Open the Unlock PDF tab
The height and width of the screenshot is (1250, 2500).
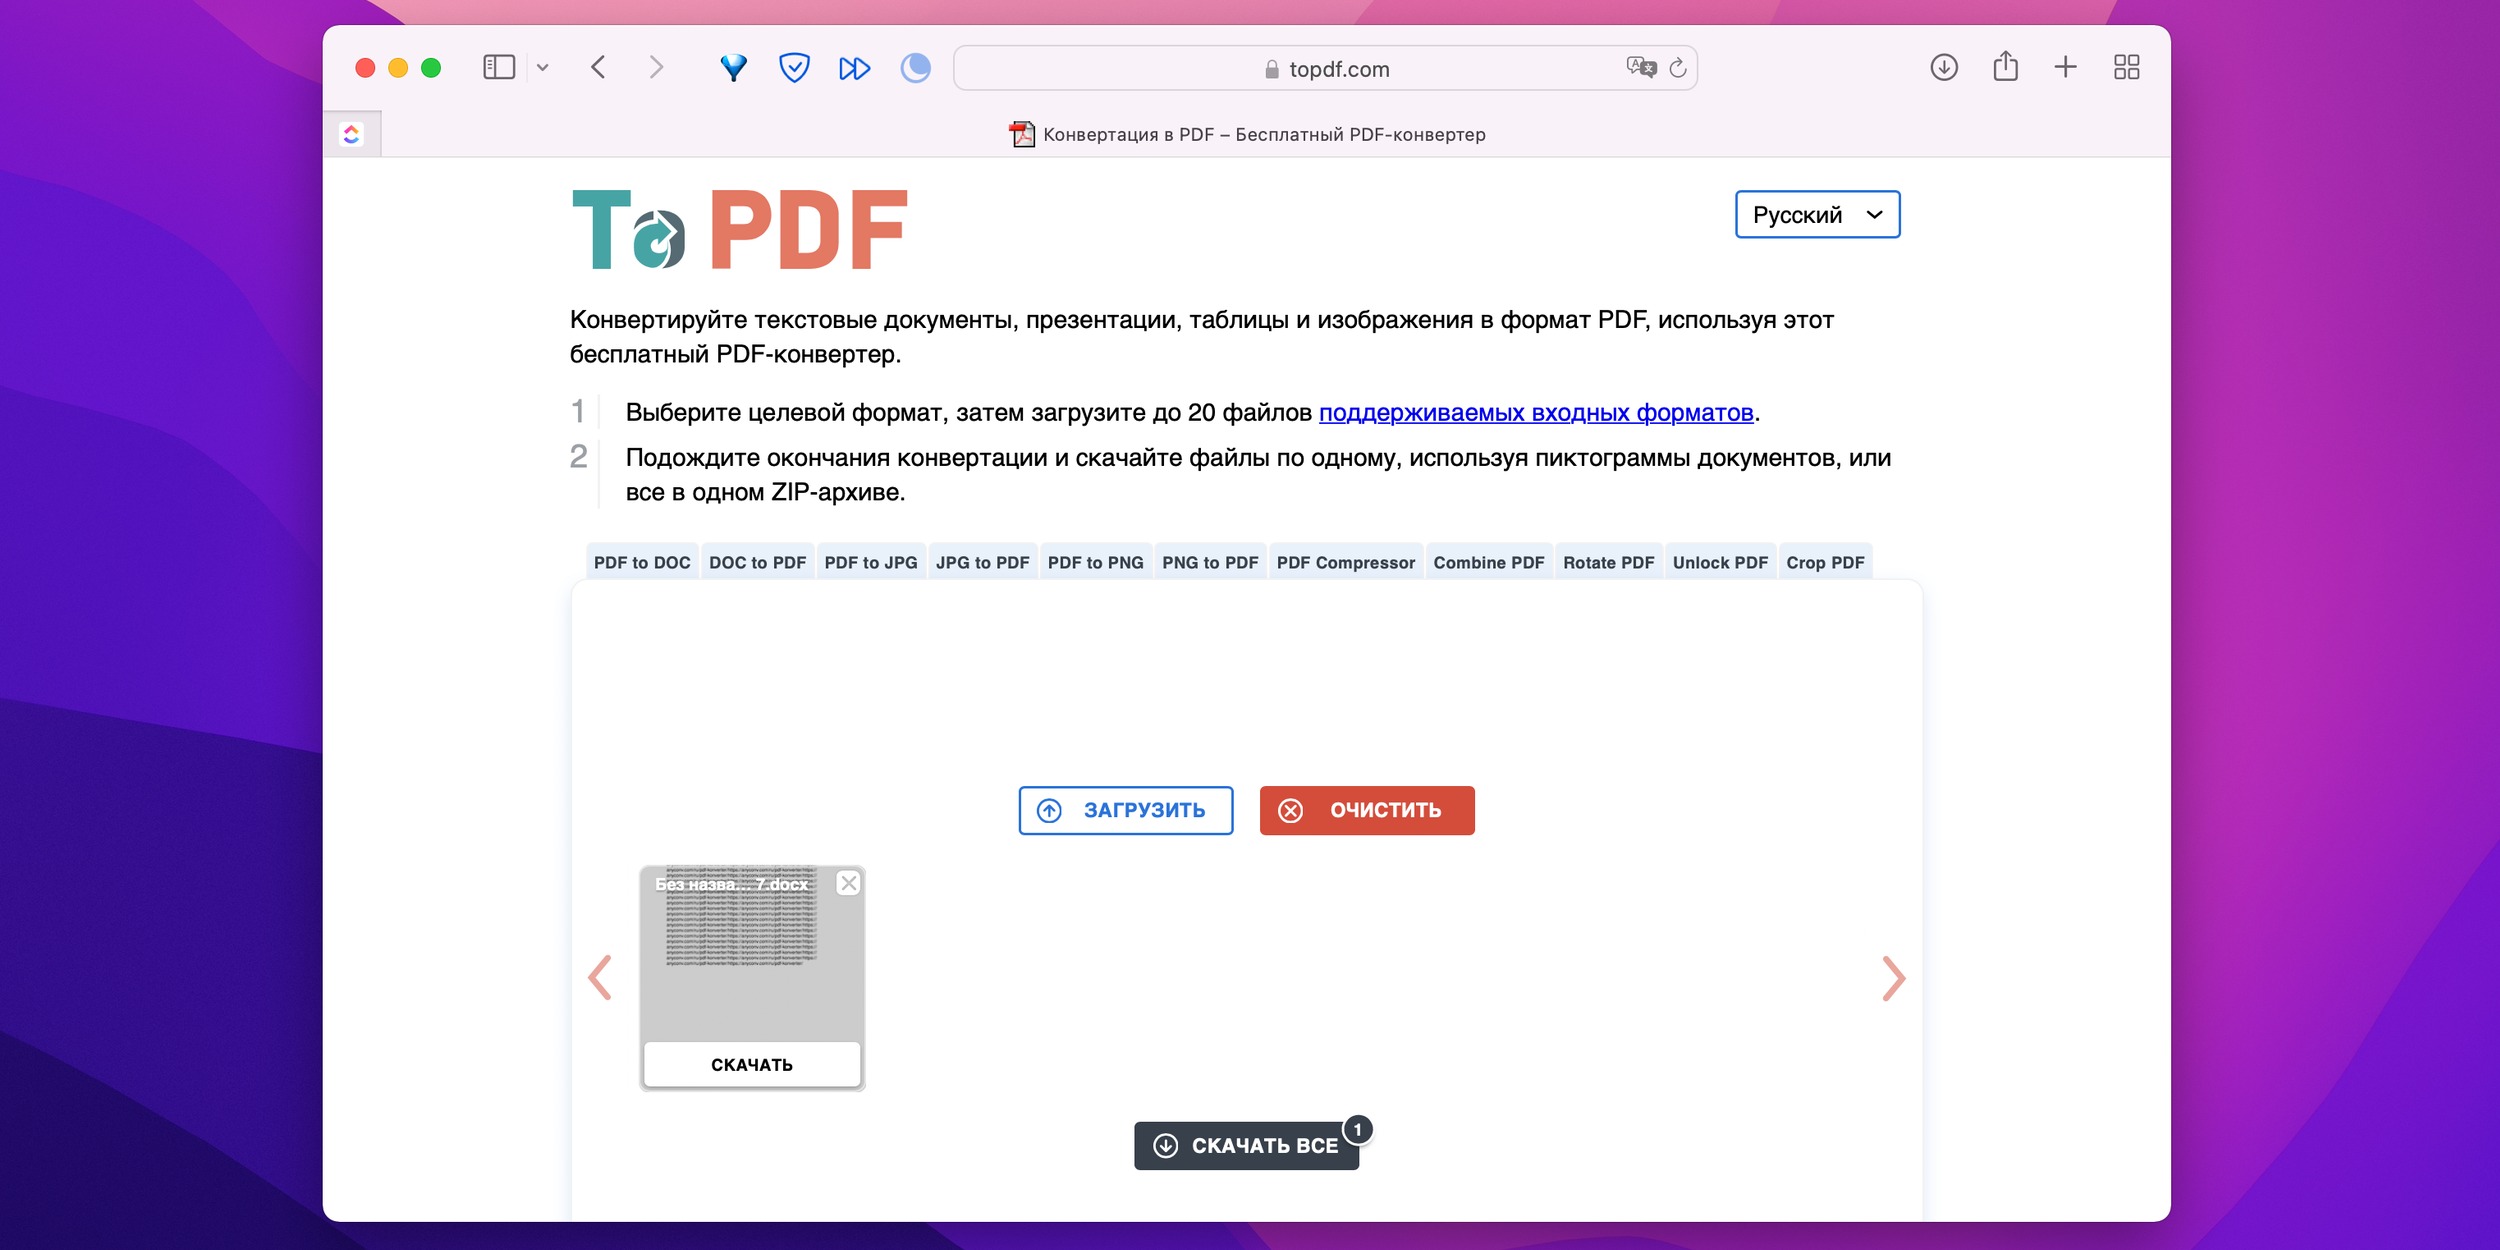(1720, 562)
